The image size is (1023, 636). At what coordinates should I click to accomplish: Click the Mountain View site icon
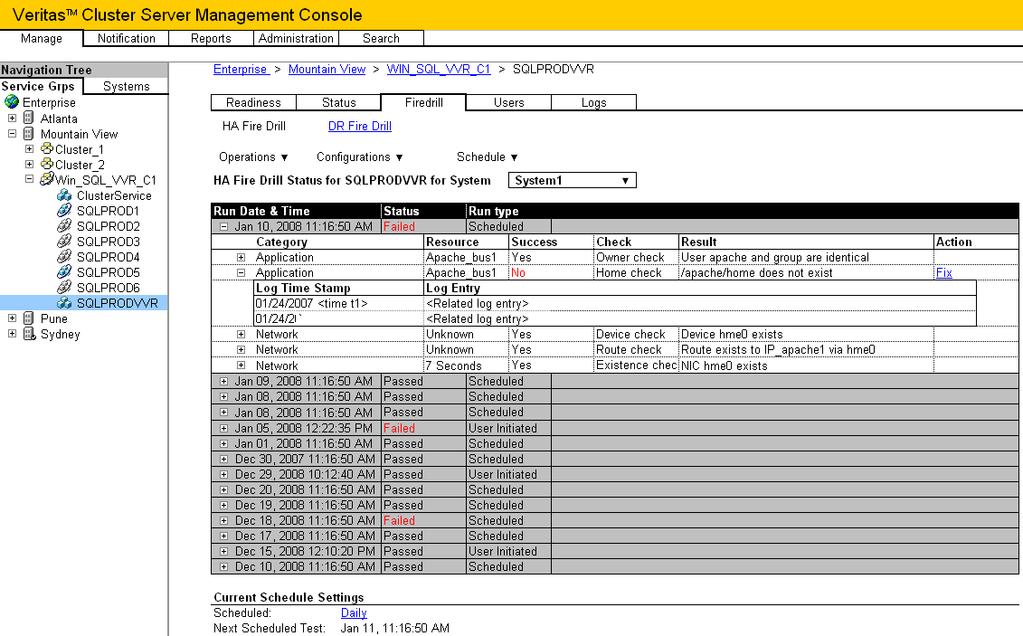click(28, 133)
